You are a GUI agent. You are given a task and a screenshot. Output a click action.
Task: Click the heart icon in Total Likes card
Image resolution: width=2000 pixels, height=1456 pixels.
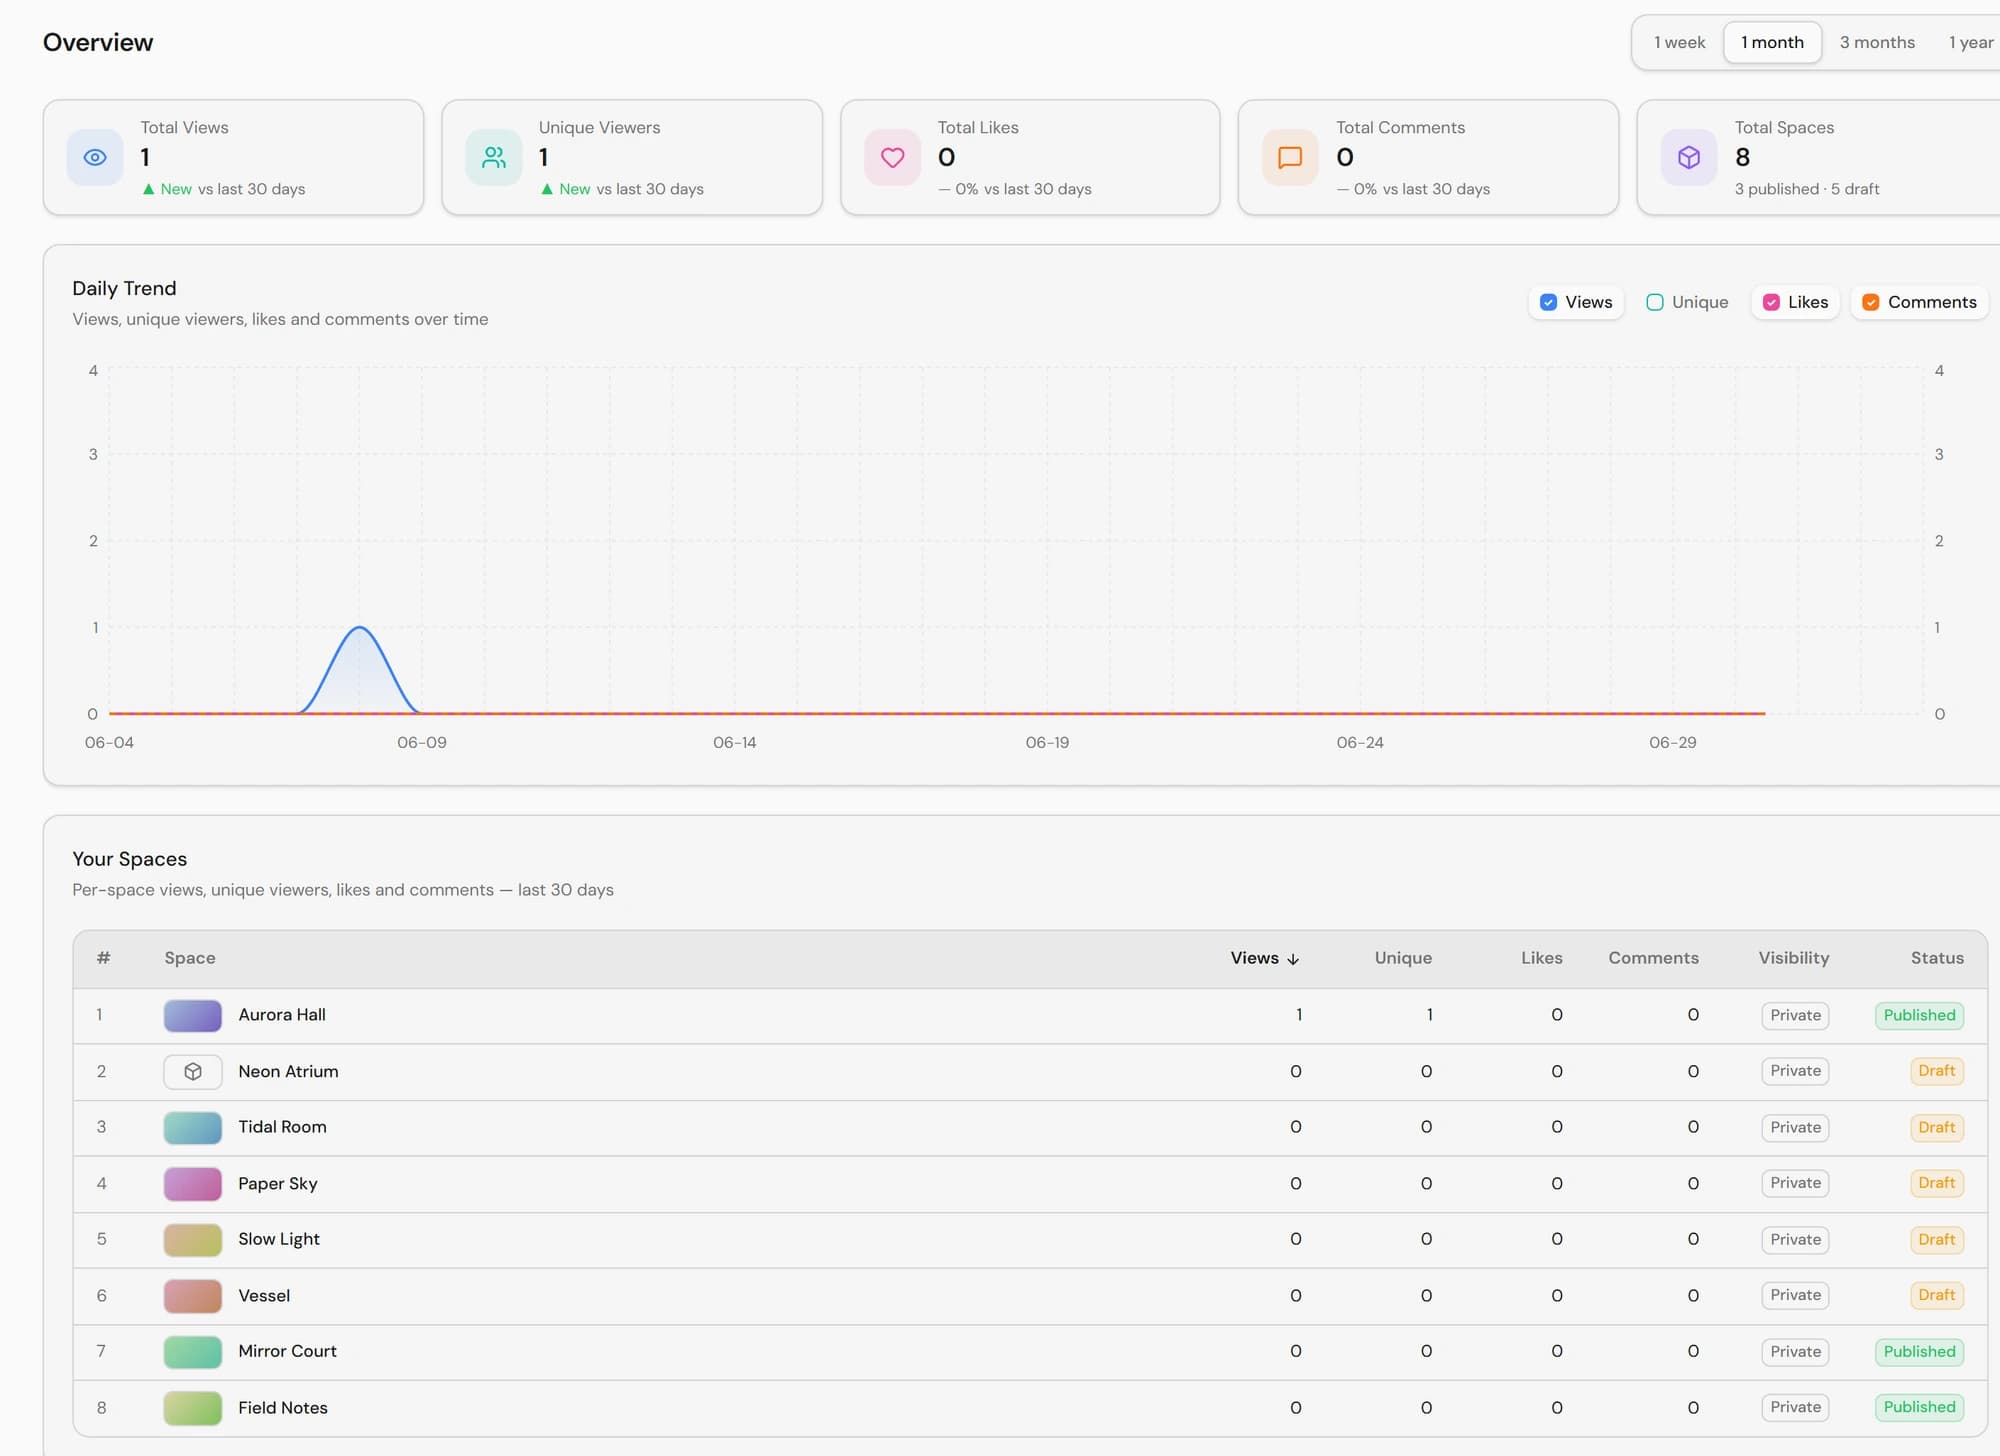[892, 158]
